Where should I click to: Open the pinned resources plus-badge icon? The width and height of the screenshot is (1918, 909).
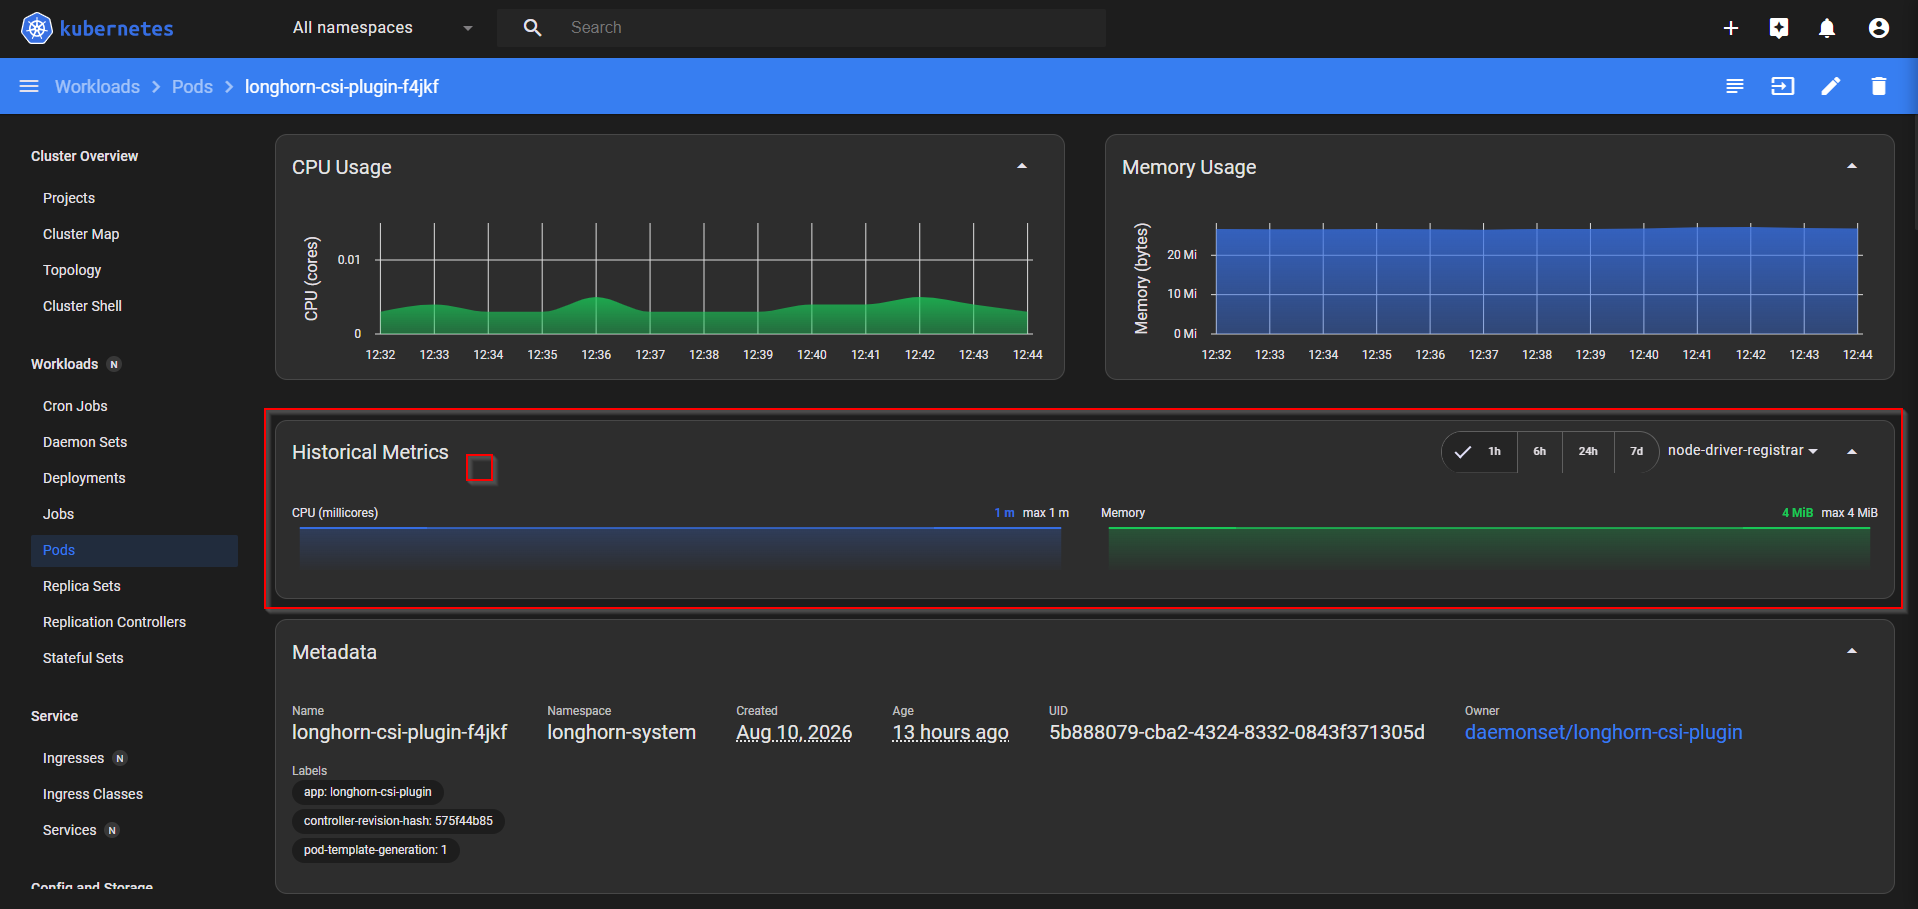(x=1779, y=28)
